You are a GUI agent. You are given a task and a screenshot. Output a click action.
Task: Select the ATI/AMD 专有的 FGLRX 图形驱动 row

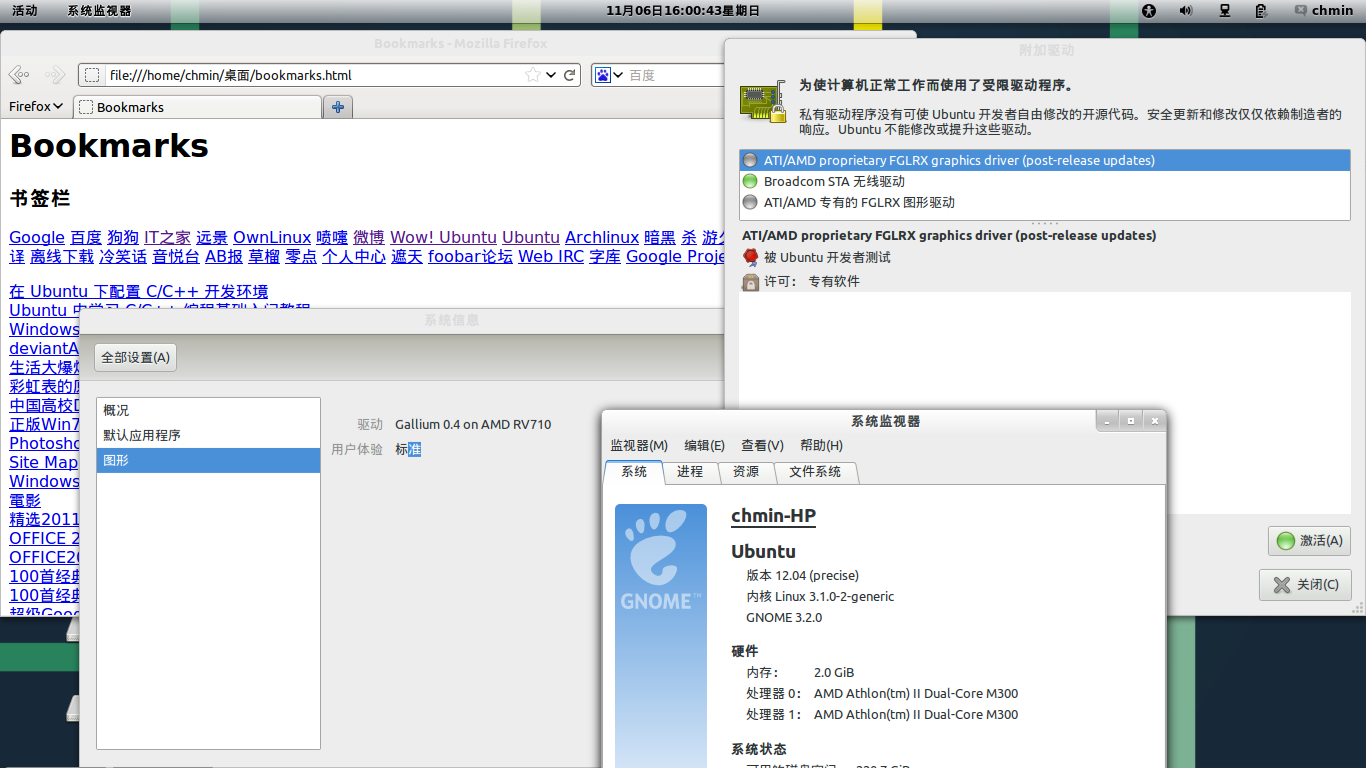click(x=1044, y=202)
